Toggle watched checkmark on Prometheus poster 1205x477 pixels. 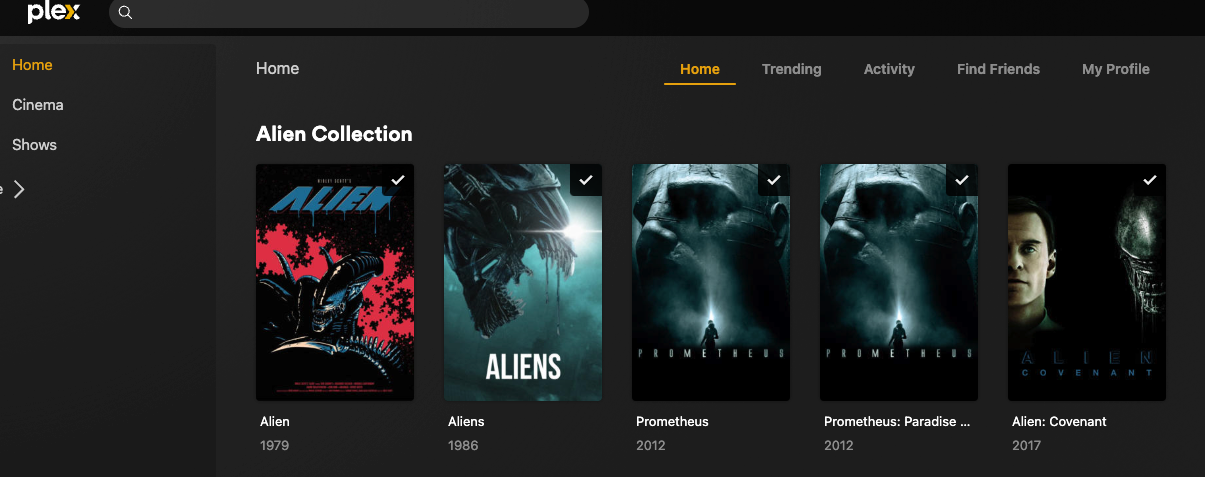click(774, 180)
